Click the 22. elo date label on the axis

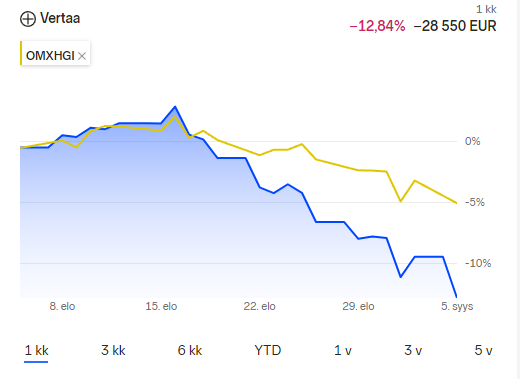(259, 306)
